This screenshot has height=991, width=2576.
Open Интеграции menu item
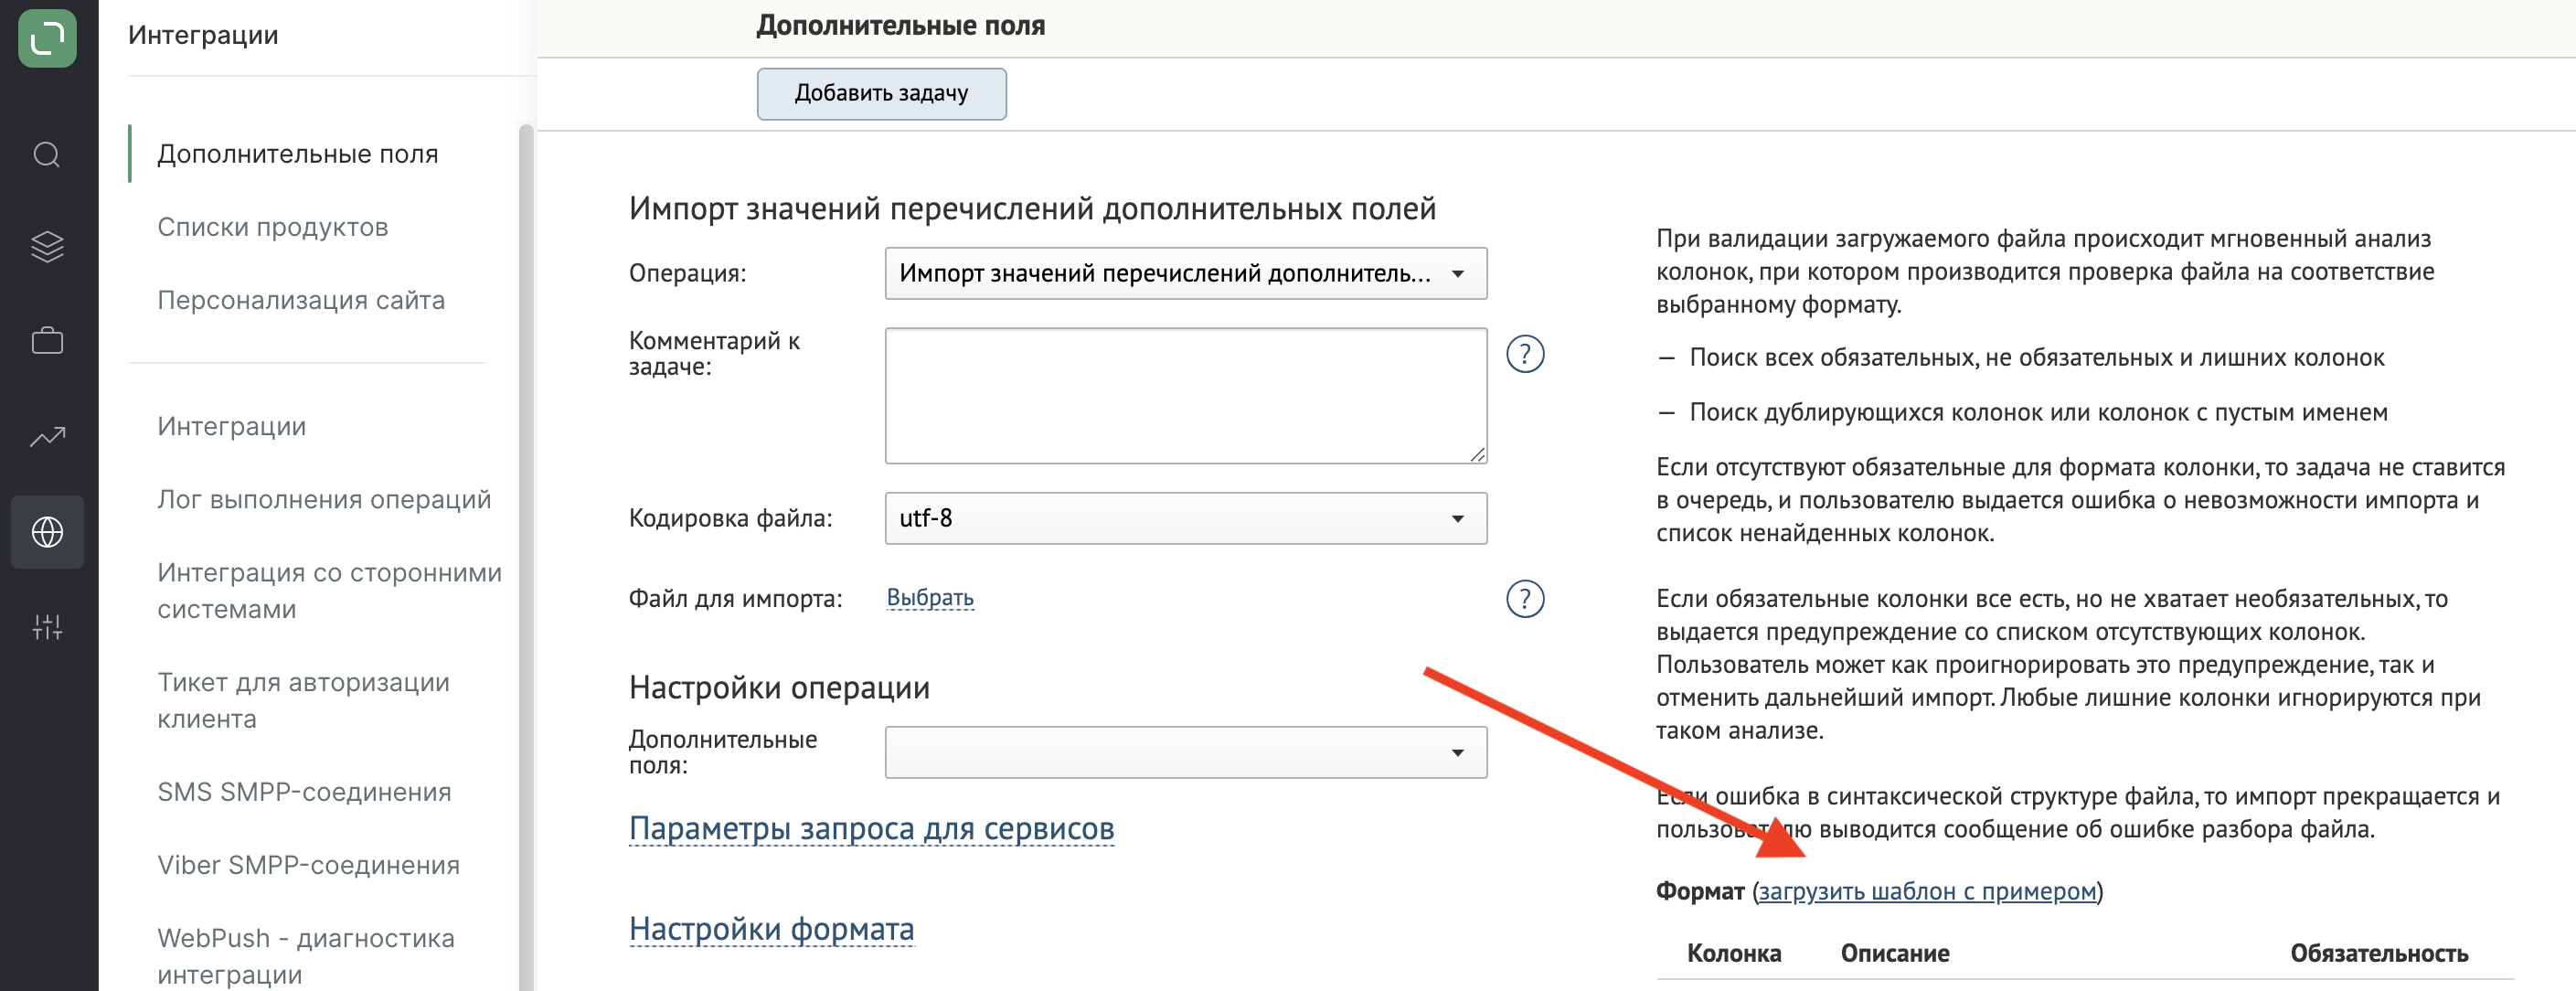click(x=231, y=426)
